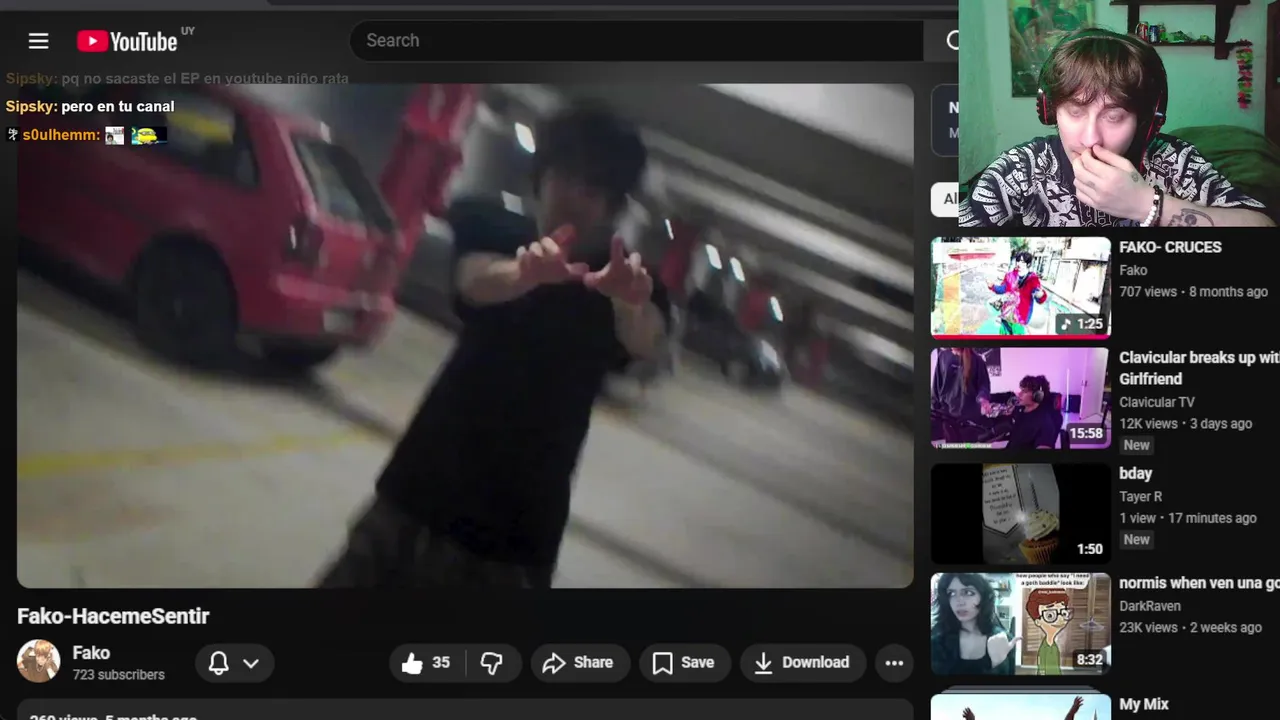The width and height of the screenshot is (1280, 720).
Task: Open the three-dot more actions menu
Action: click(x=894, y=663)
